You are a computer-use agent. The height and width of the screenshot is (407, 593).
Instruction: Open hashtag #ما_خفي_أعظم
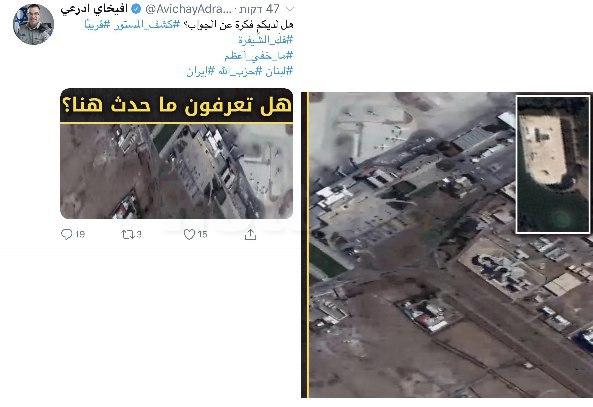pyautogui.click(x=259, y=56)
